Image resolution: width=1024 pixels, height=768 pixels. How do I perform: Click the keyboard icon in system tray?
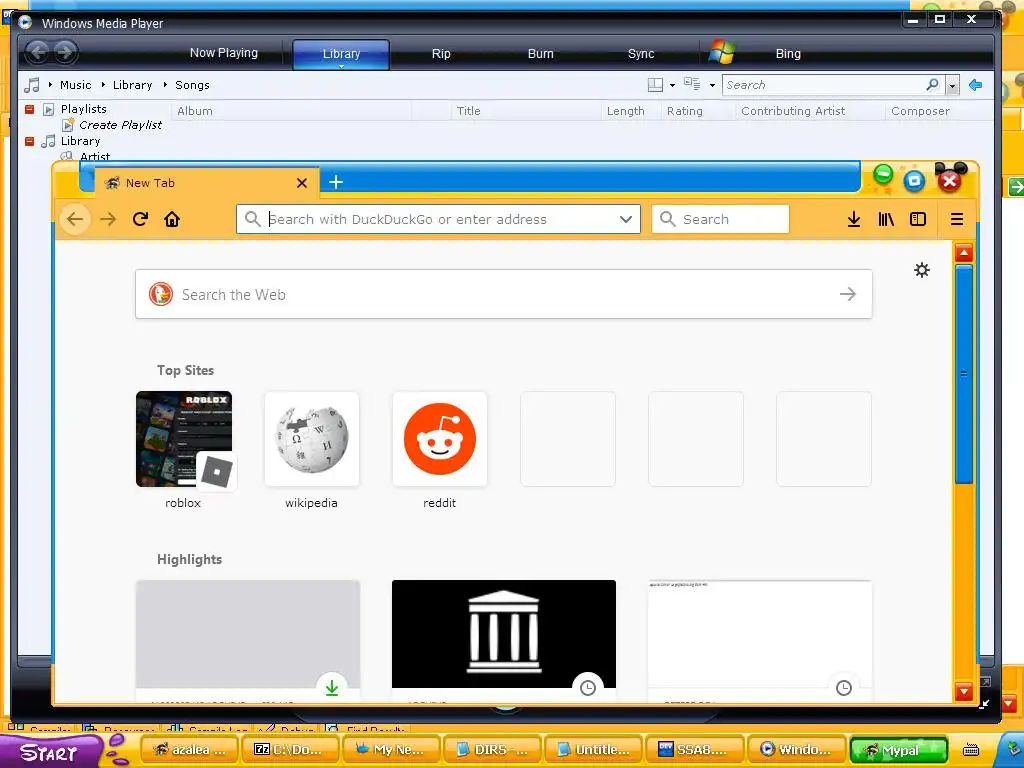[x=971, y=750]
